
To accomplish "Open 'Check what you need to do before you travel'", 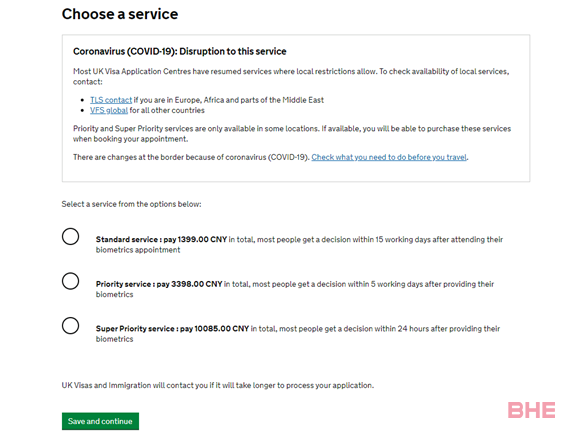I will pos(389,157).
